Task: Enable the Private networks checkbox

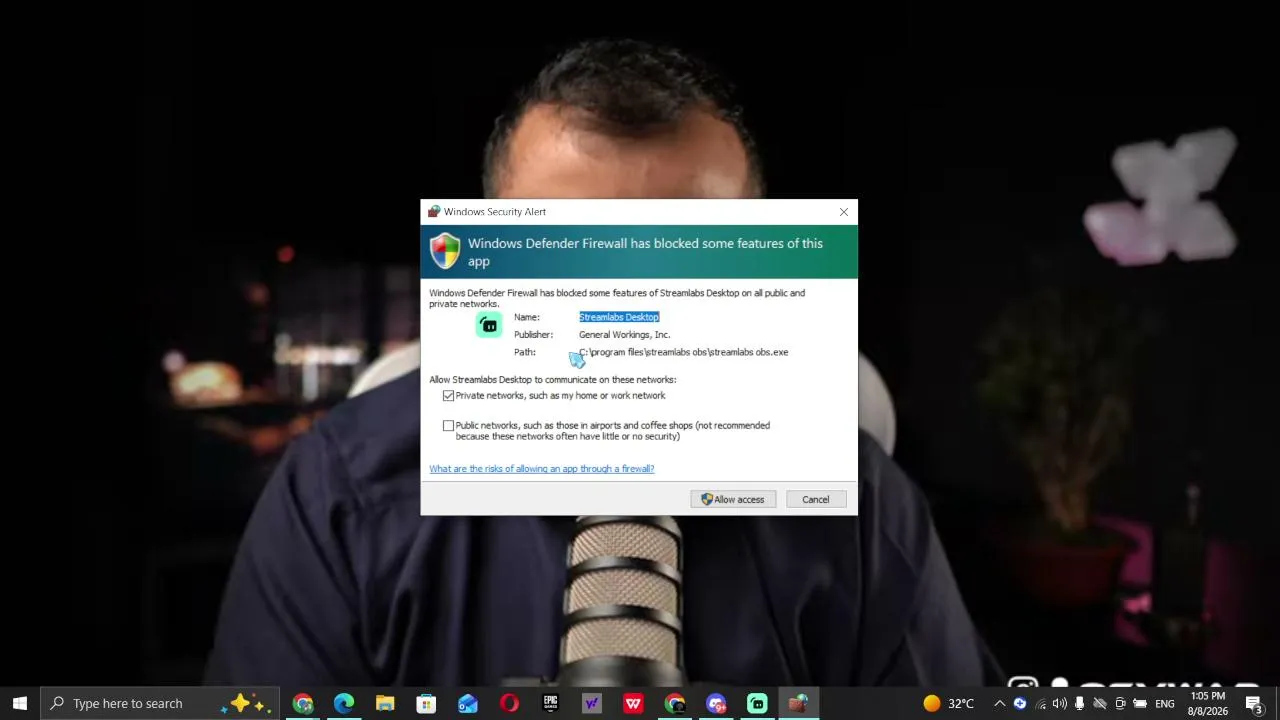Action: pyautogui.click(x=448, y=396)
